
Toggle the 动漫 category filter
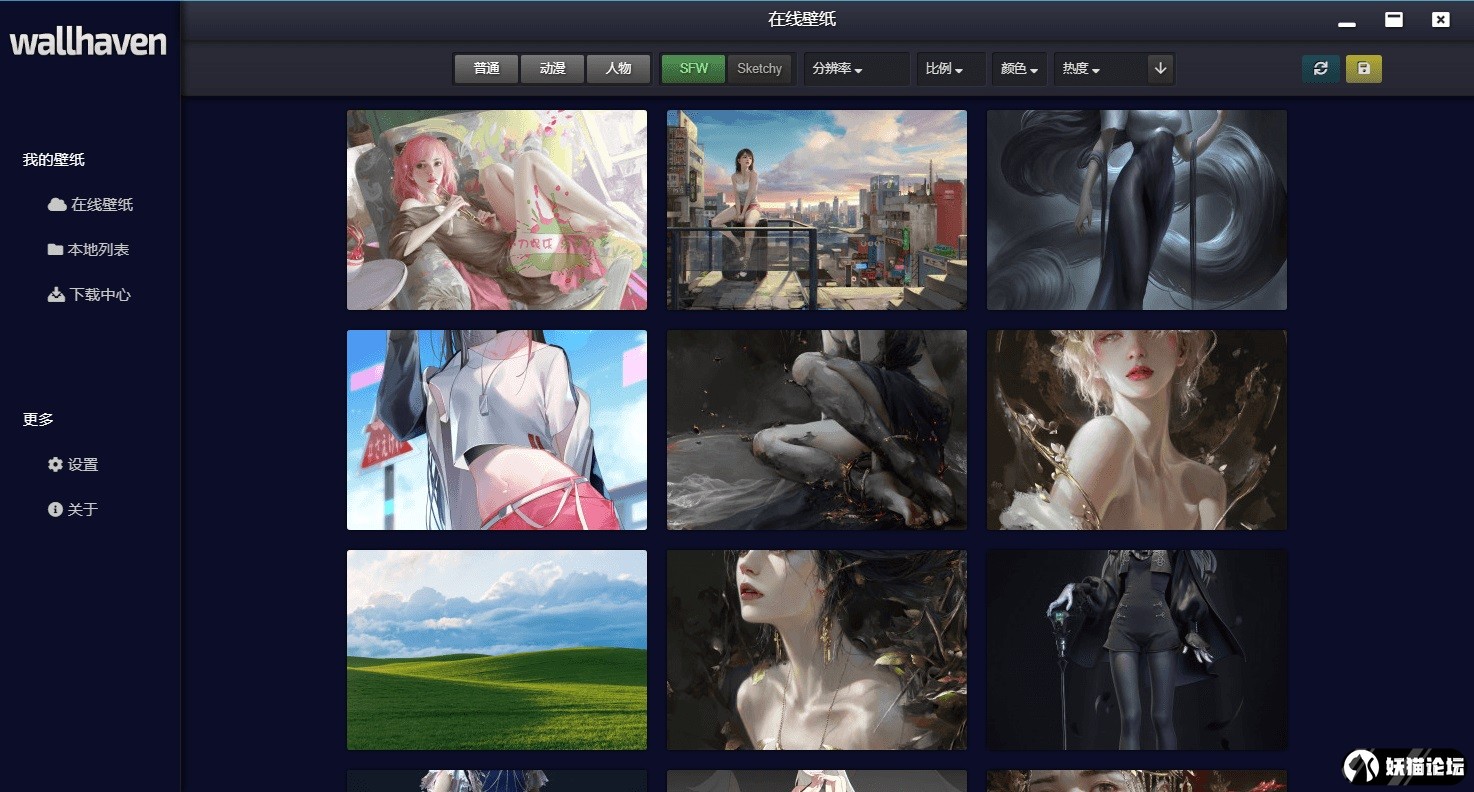click(x=552, y=68)
